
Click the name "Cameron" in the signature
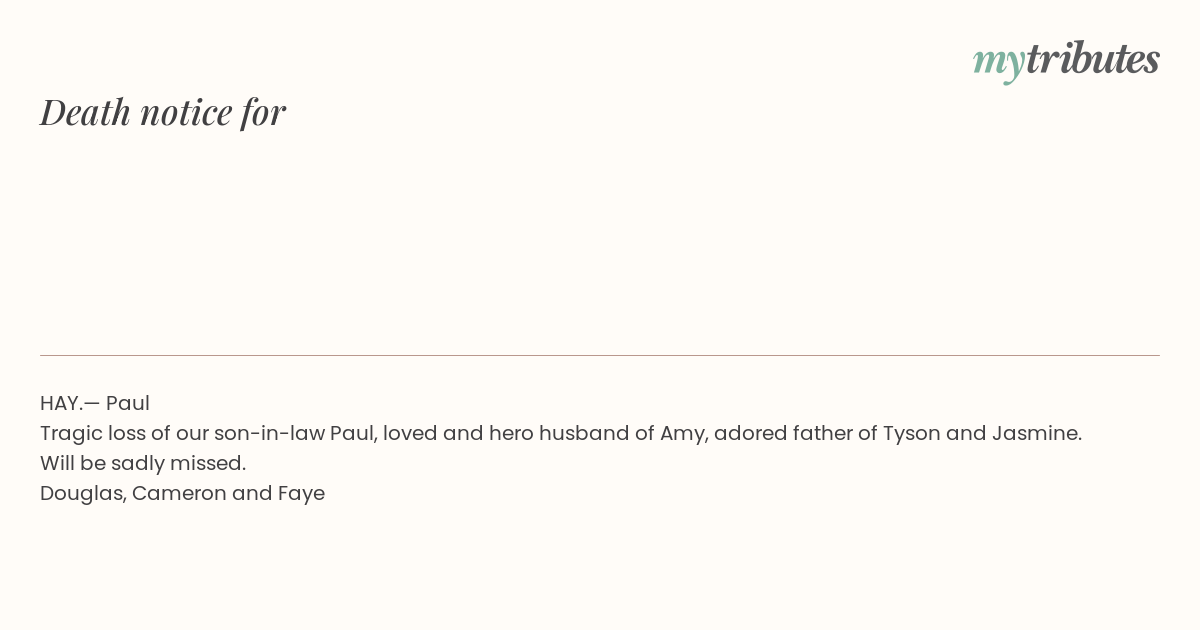179,493
